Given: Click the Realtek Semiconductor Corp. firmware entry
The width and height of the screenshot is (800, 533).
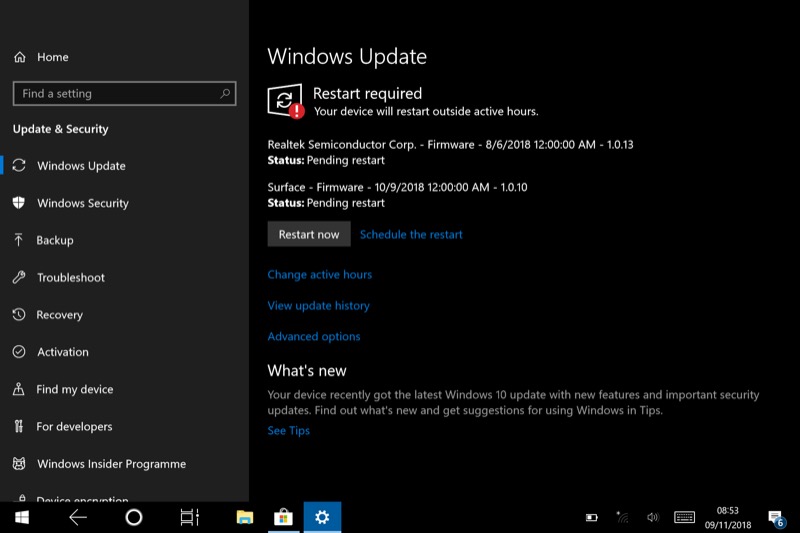Looking at the screenshot, I should pyautogui.click(x=450, y=152).
